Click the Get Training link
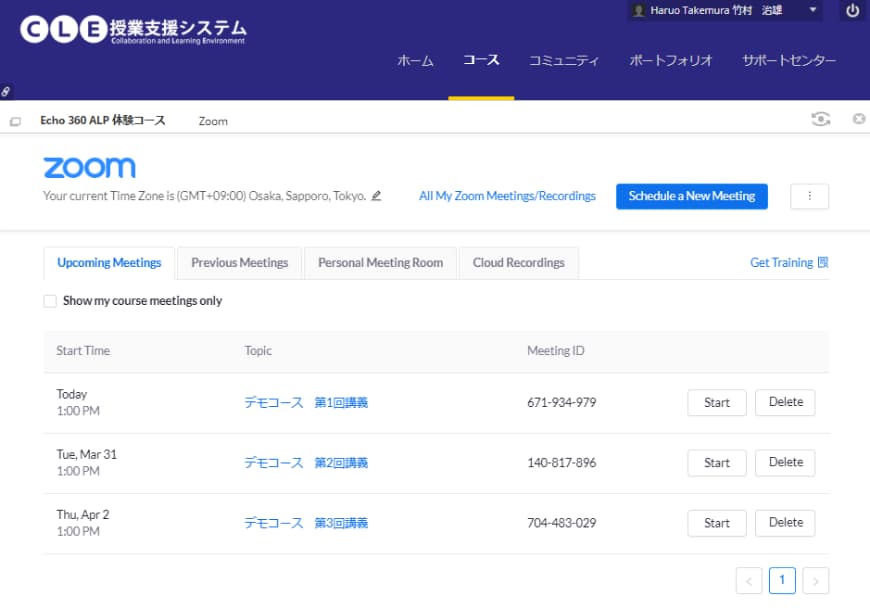870x608 pixels. (781, 262)
